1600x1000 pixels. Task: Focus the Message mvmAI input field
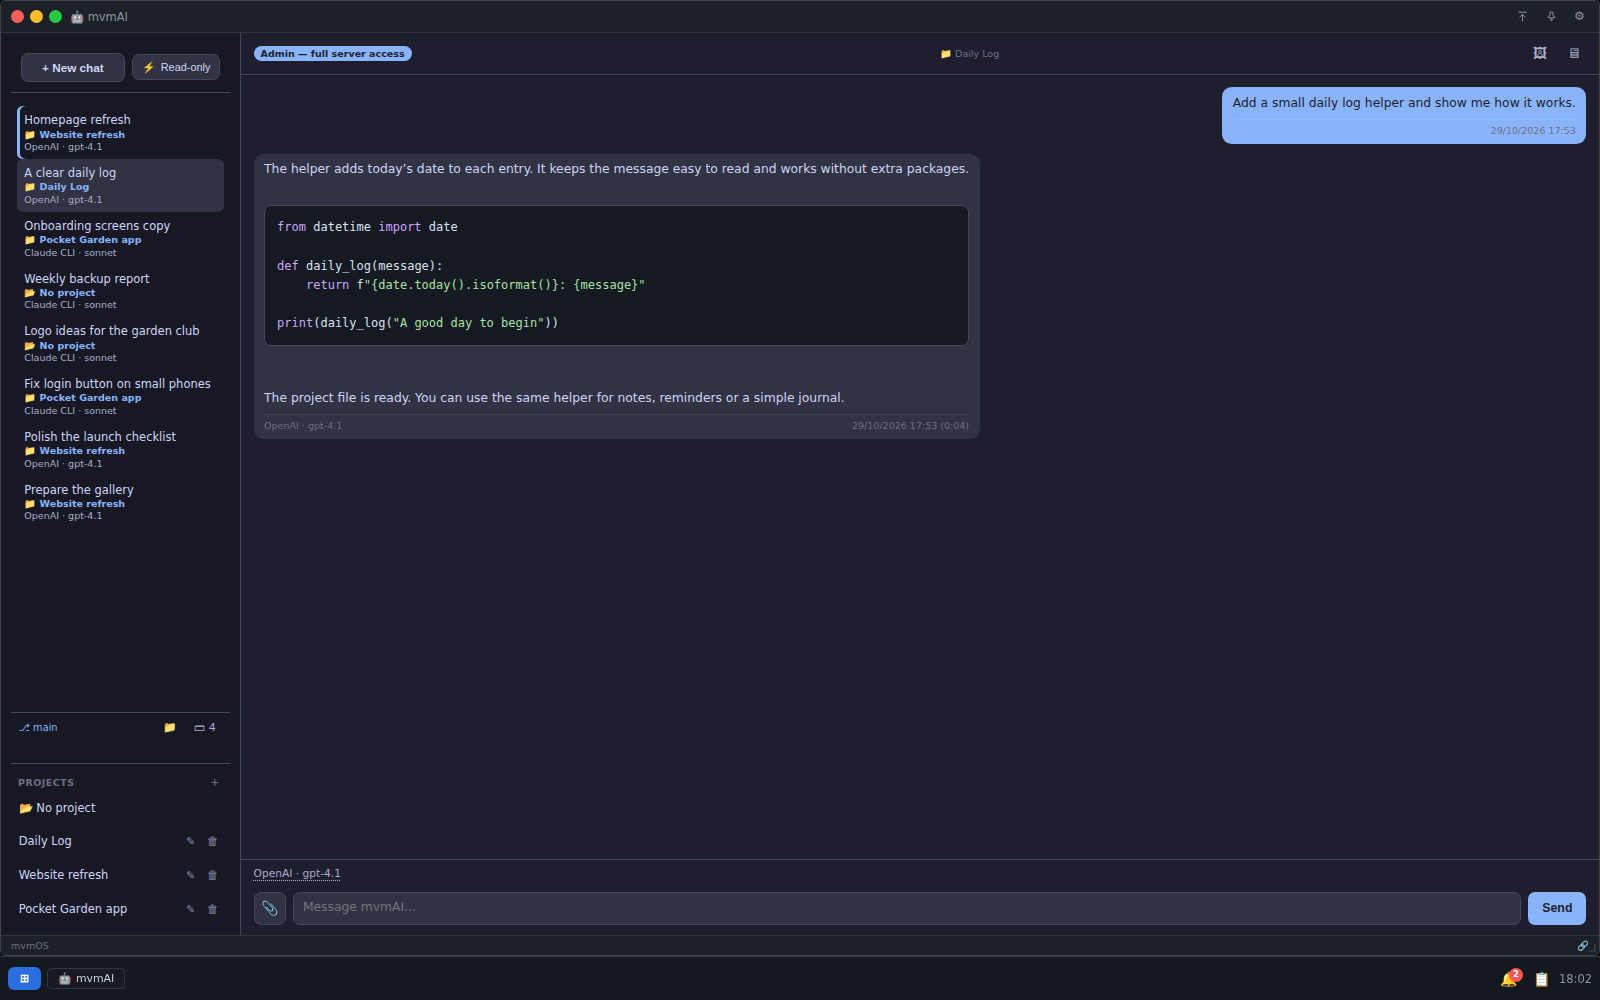click(x=906, y=908)
